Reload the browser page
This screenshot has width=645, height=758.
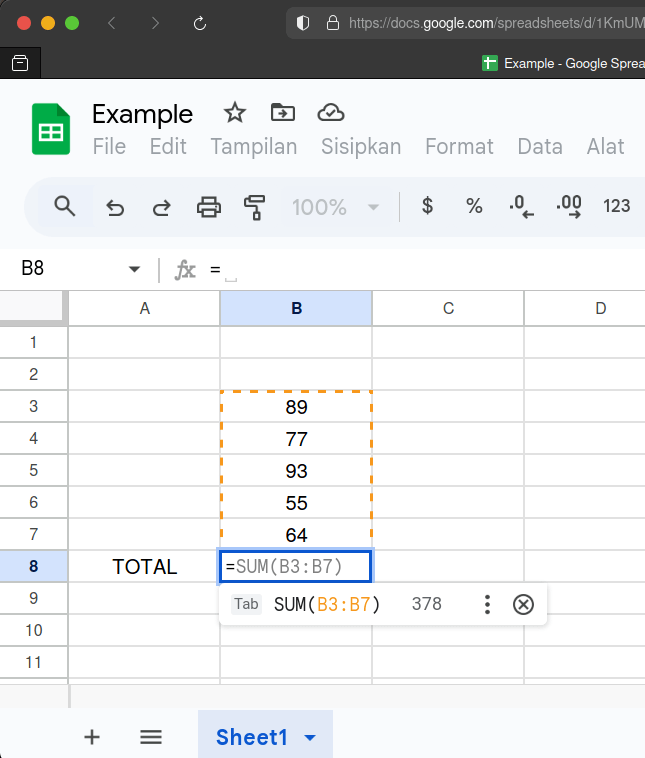pyautogui.click(x=200, y=23)
